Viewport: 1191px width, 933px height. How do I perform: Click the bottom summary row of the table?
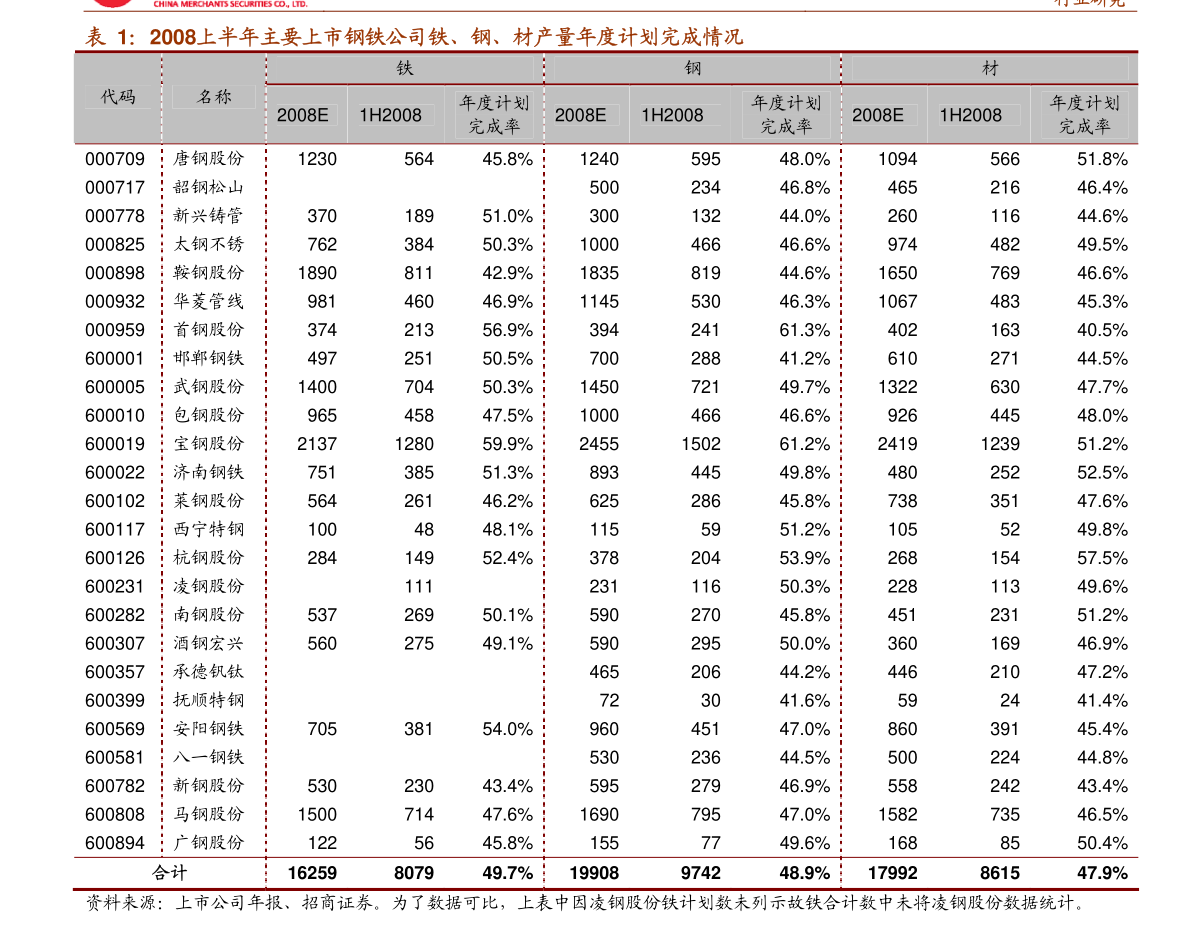(605, 872)
